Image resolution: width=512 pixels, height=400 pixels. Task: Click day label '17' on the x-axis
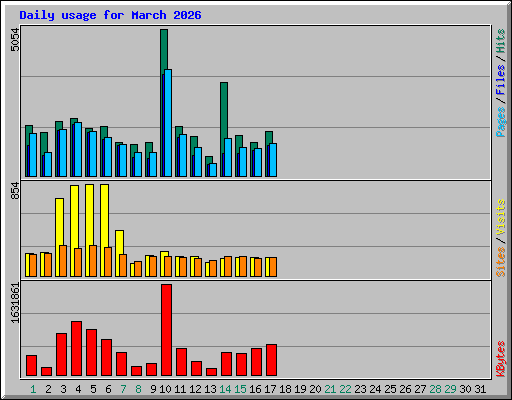pos(270,389)
